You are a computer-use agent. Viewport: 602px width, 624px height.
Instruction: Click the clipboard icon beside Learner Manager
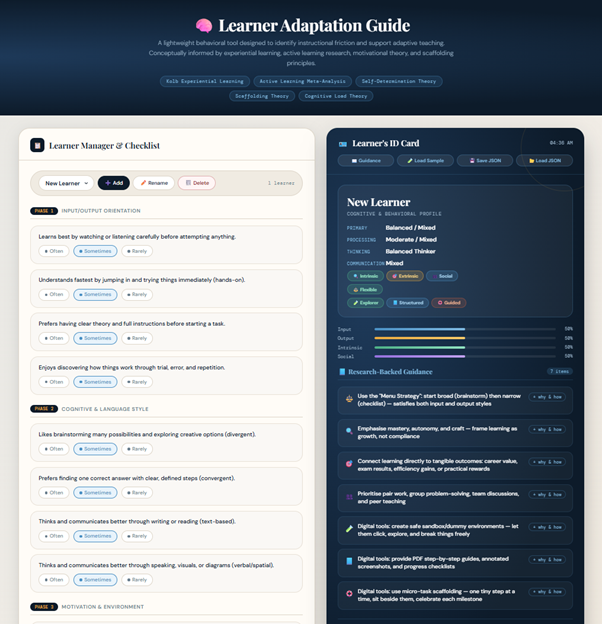click(x=37, y=145)
